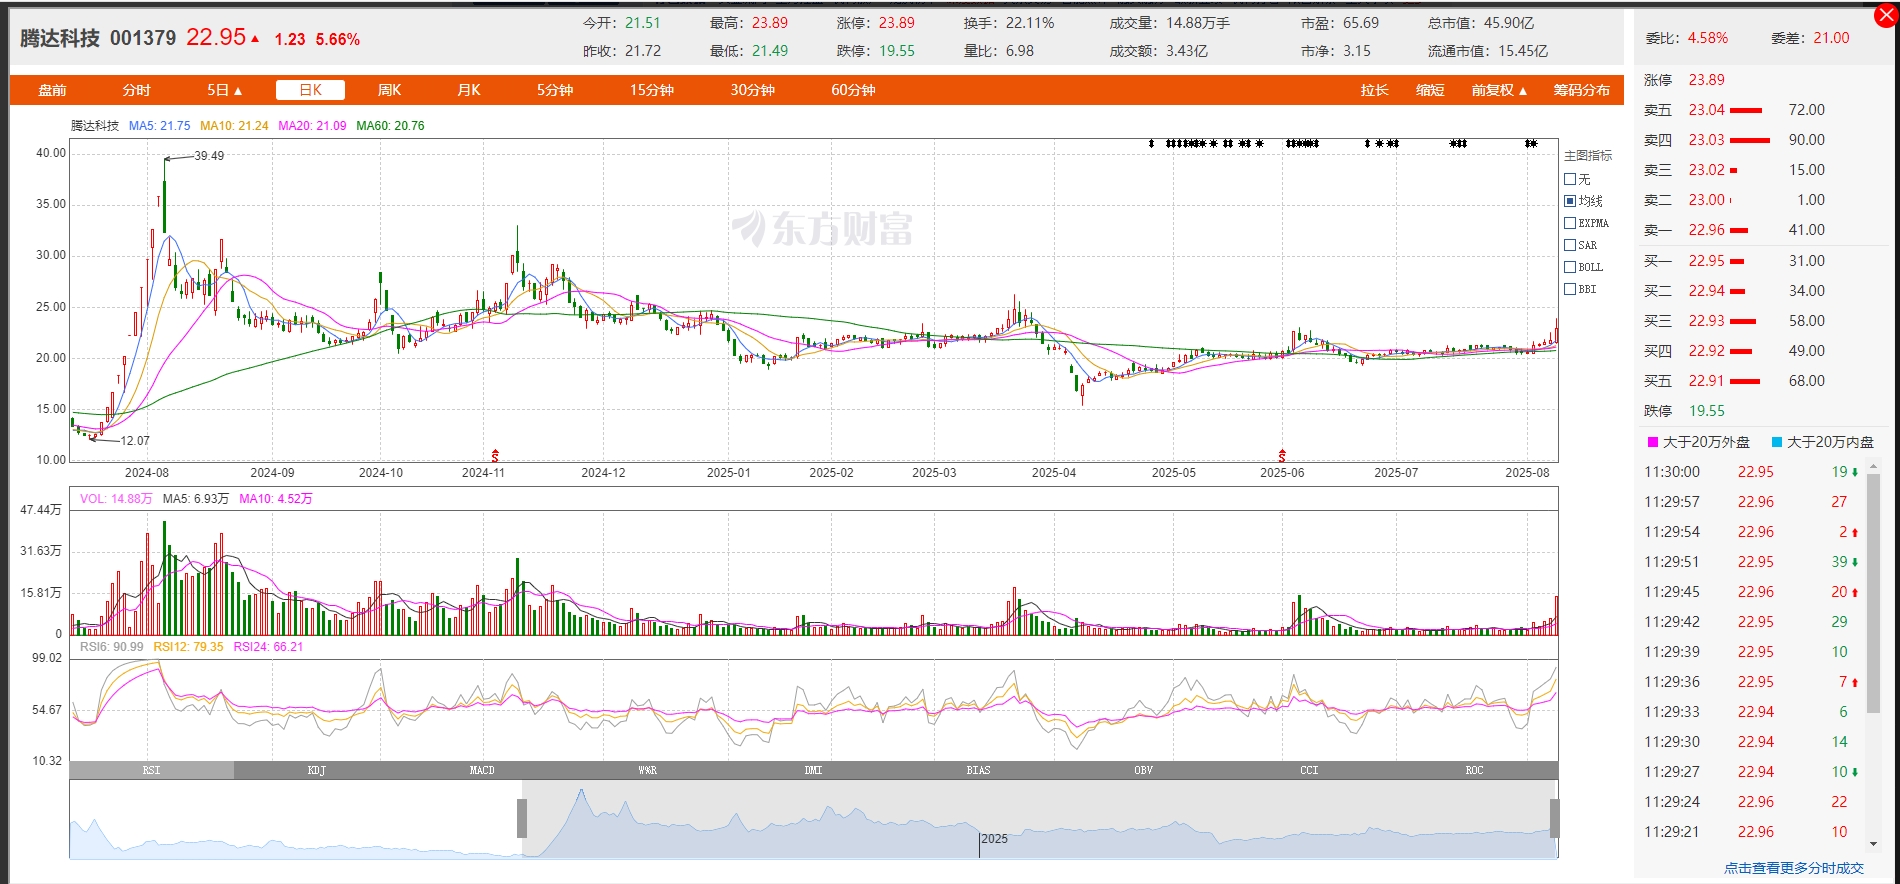Screen dimensions: 1900x884
Task: Enable the BOLL indicator checkbox
Action: click(1570, 267)
